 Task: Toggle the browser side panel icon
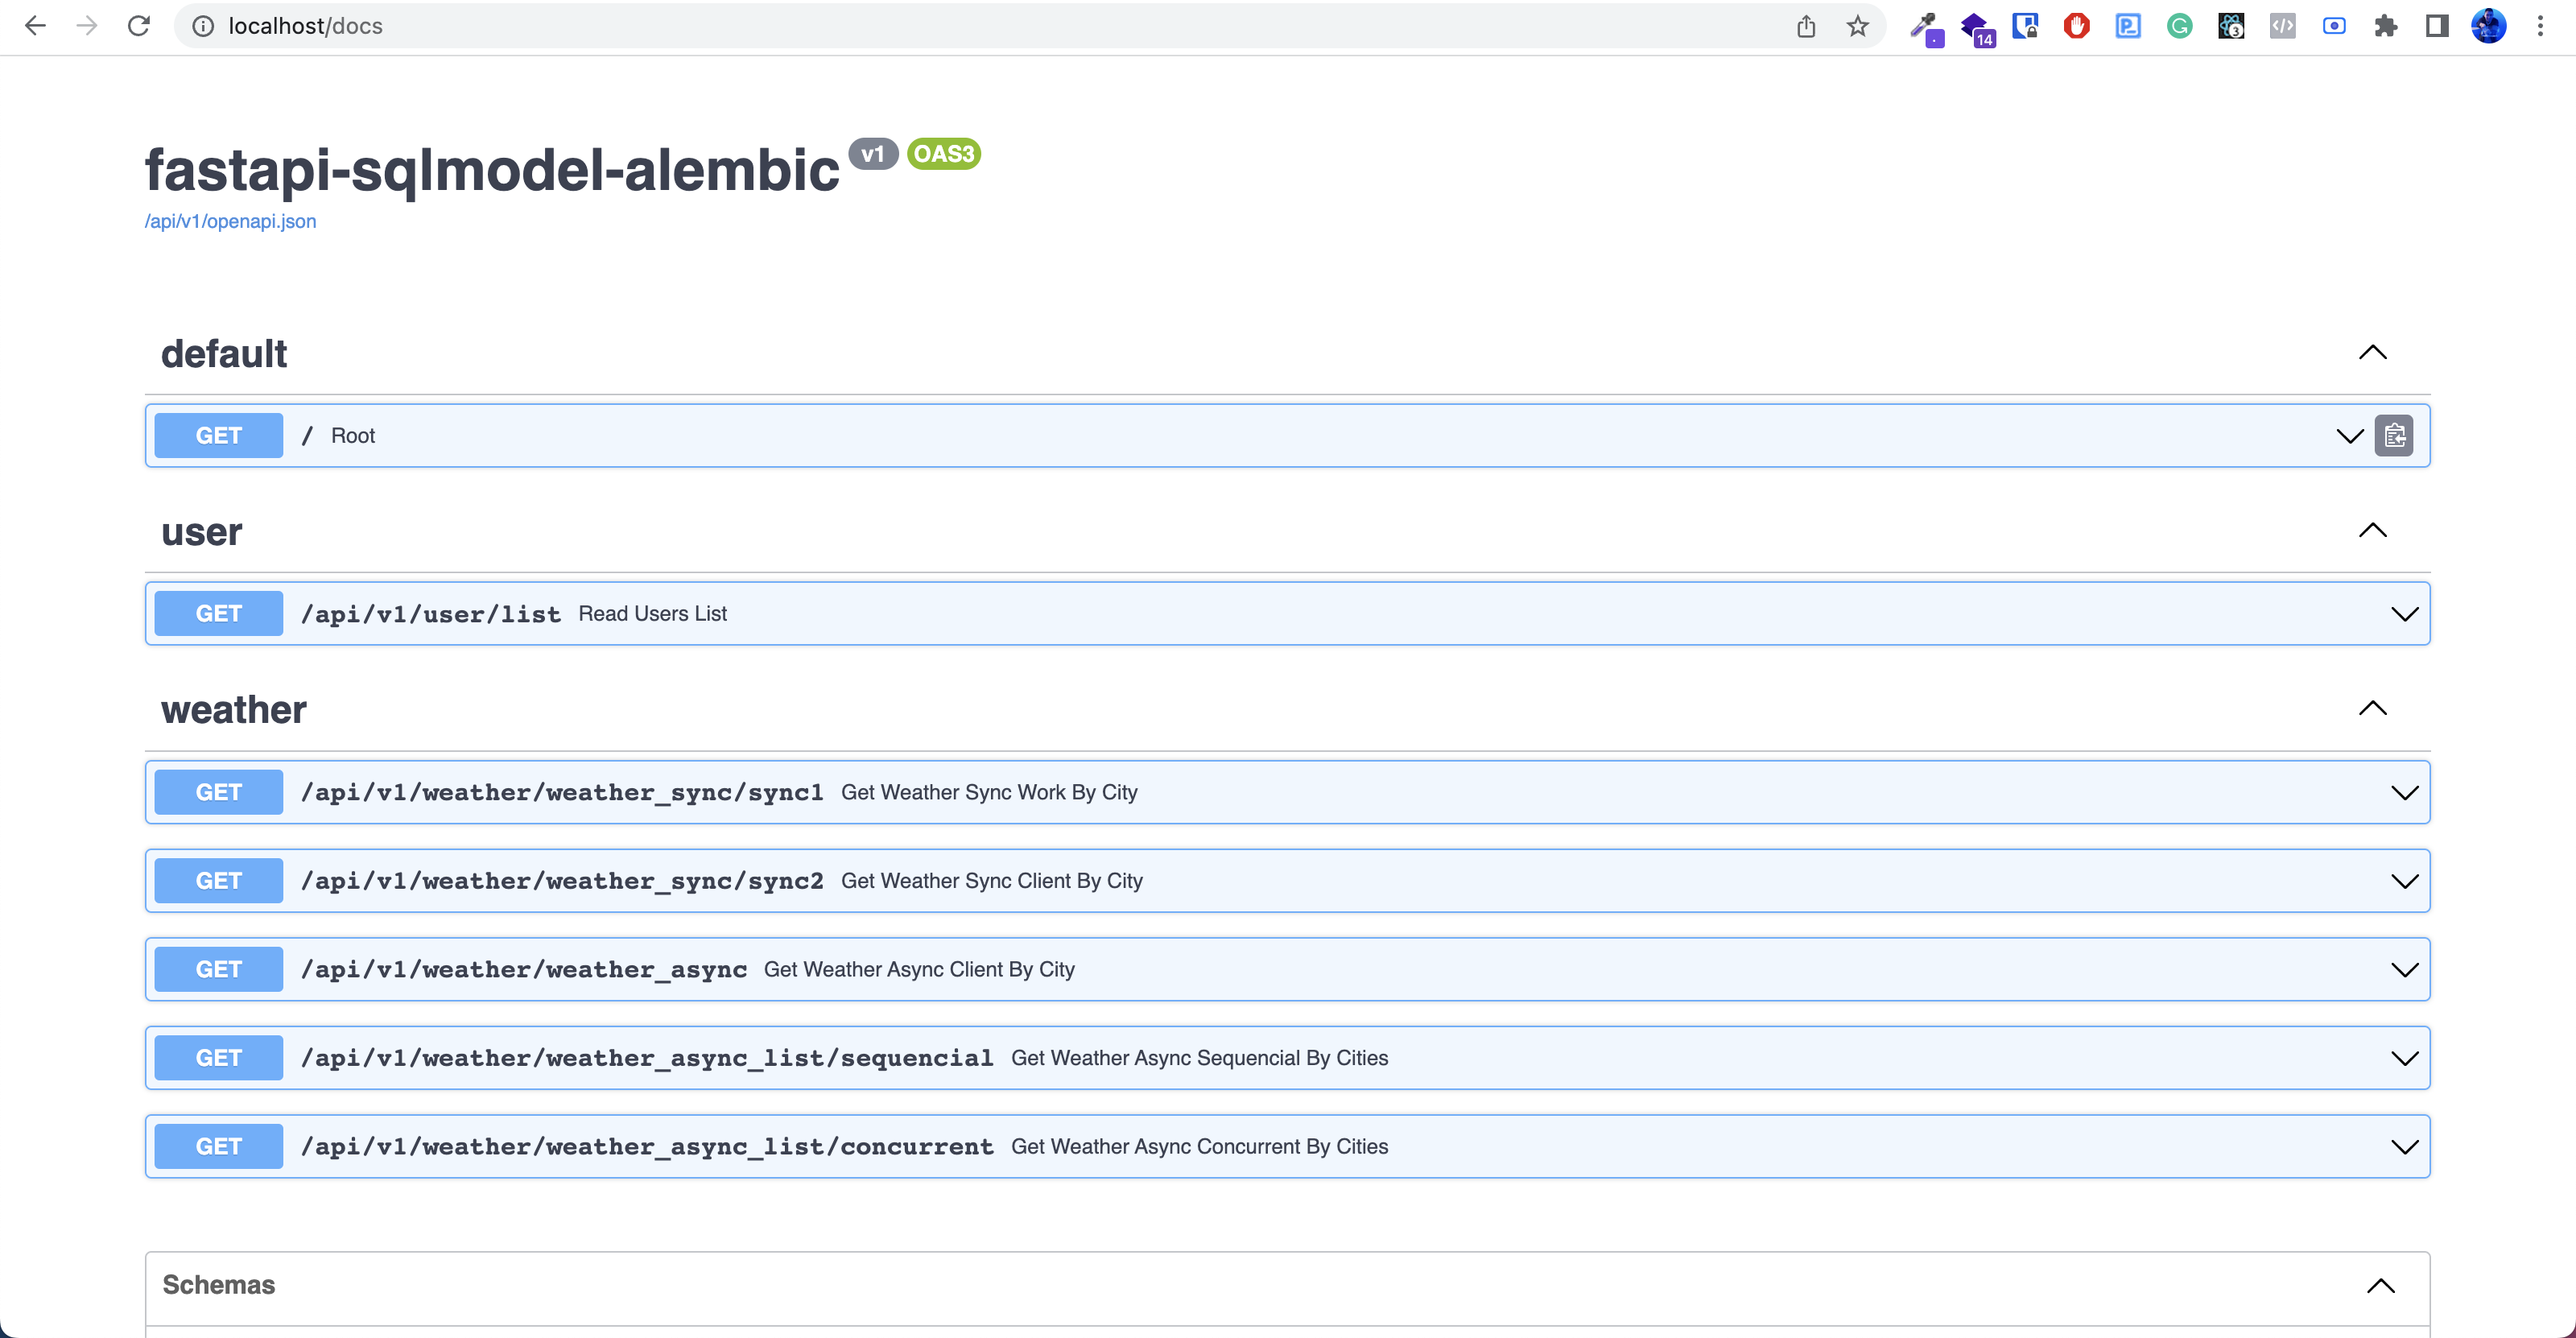[x=2436, y=26]
